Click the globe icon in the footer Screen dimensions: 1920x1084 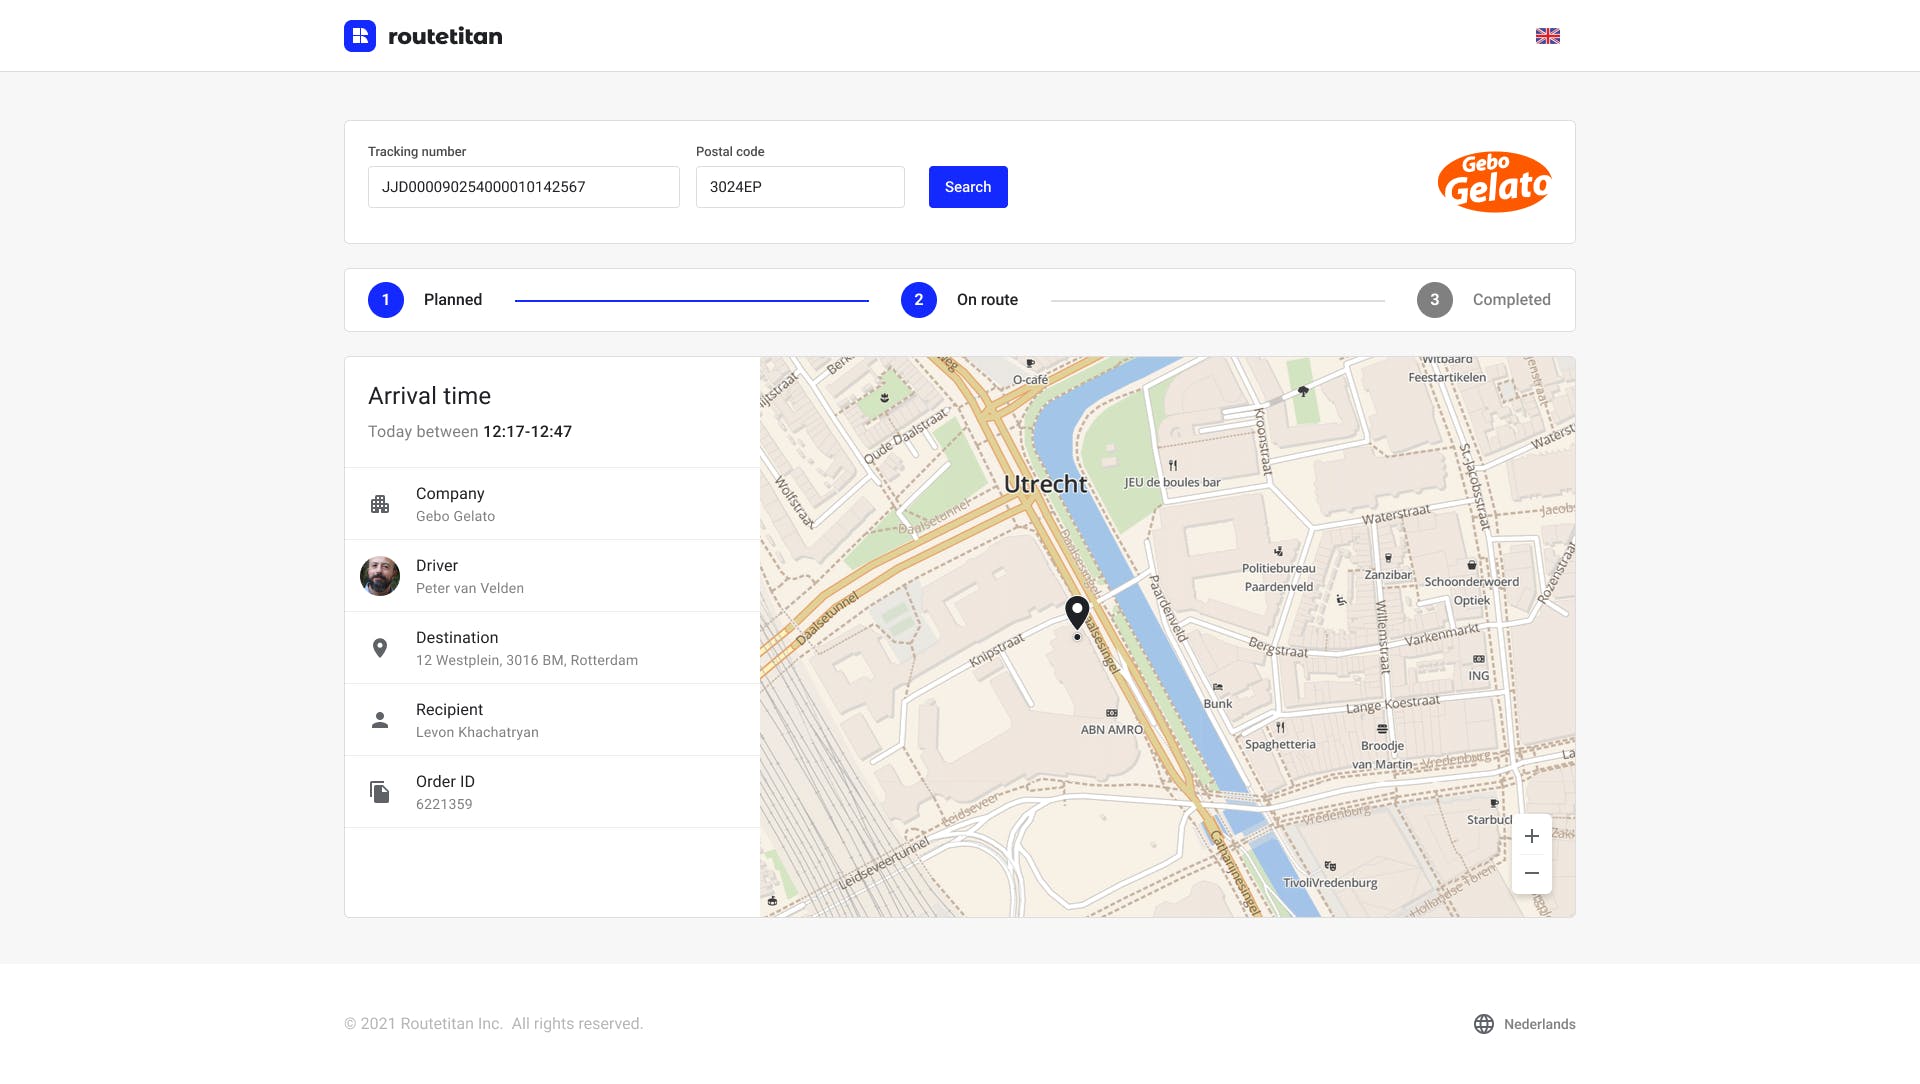(x=1484, y=1024)
